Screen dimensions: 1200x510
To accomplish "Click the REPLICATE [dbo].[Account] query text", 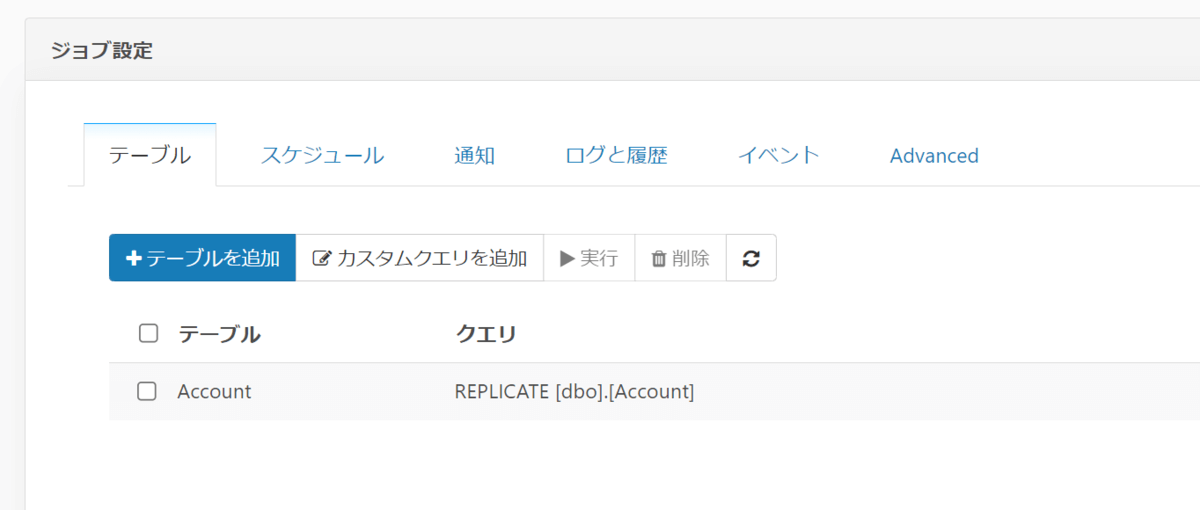I will [574, 391].
